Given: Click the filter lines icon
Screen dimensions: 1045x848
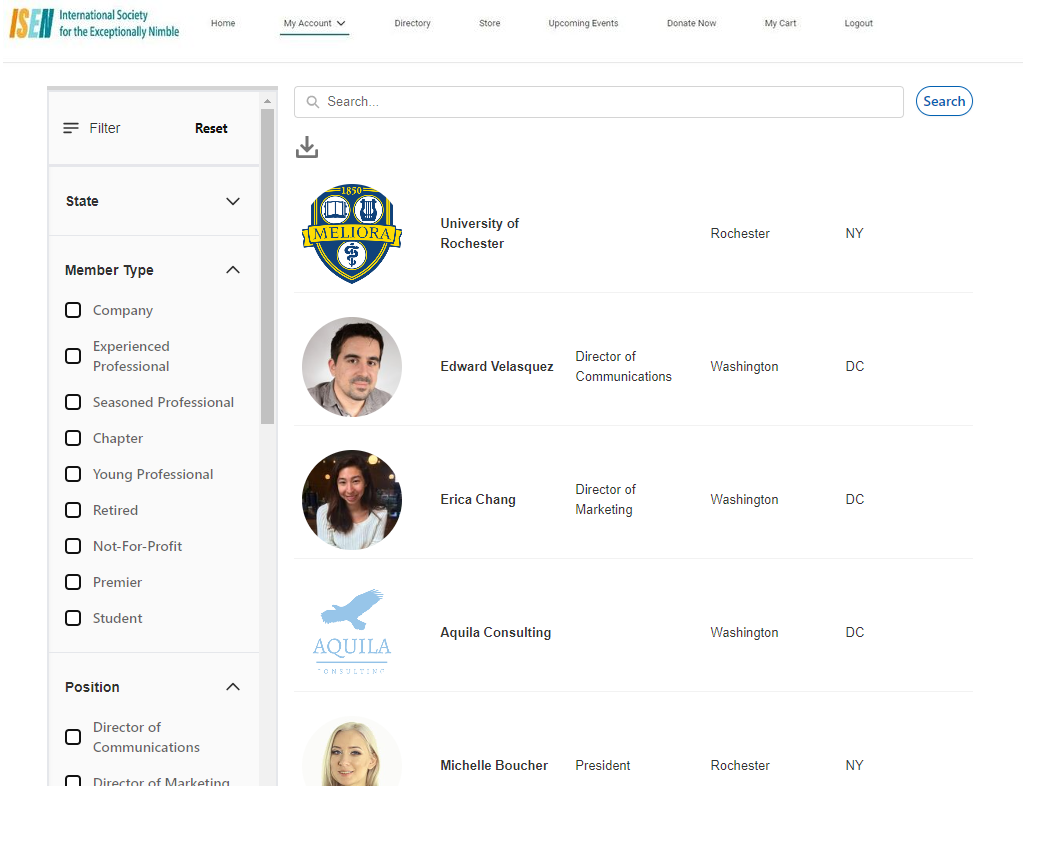Looking at the screenshot, I should [x=71, y=128].
